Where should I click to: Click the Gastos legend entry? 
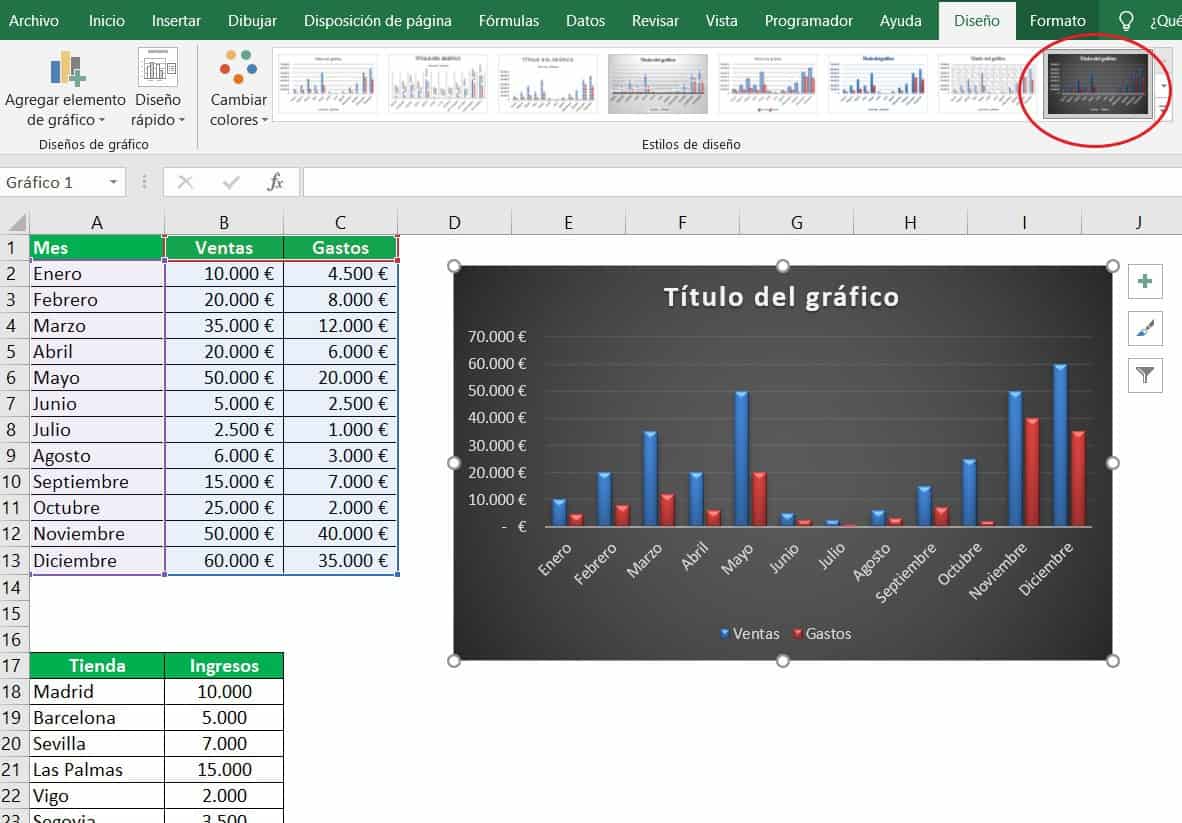tap(822, 634)
